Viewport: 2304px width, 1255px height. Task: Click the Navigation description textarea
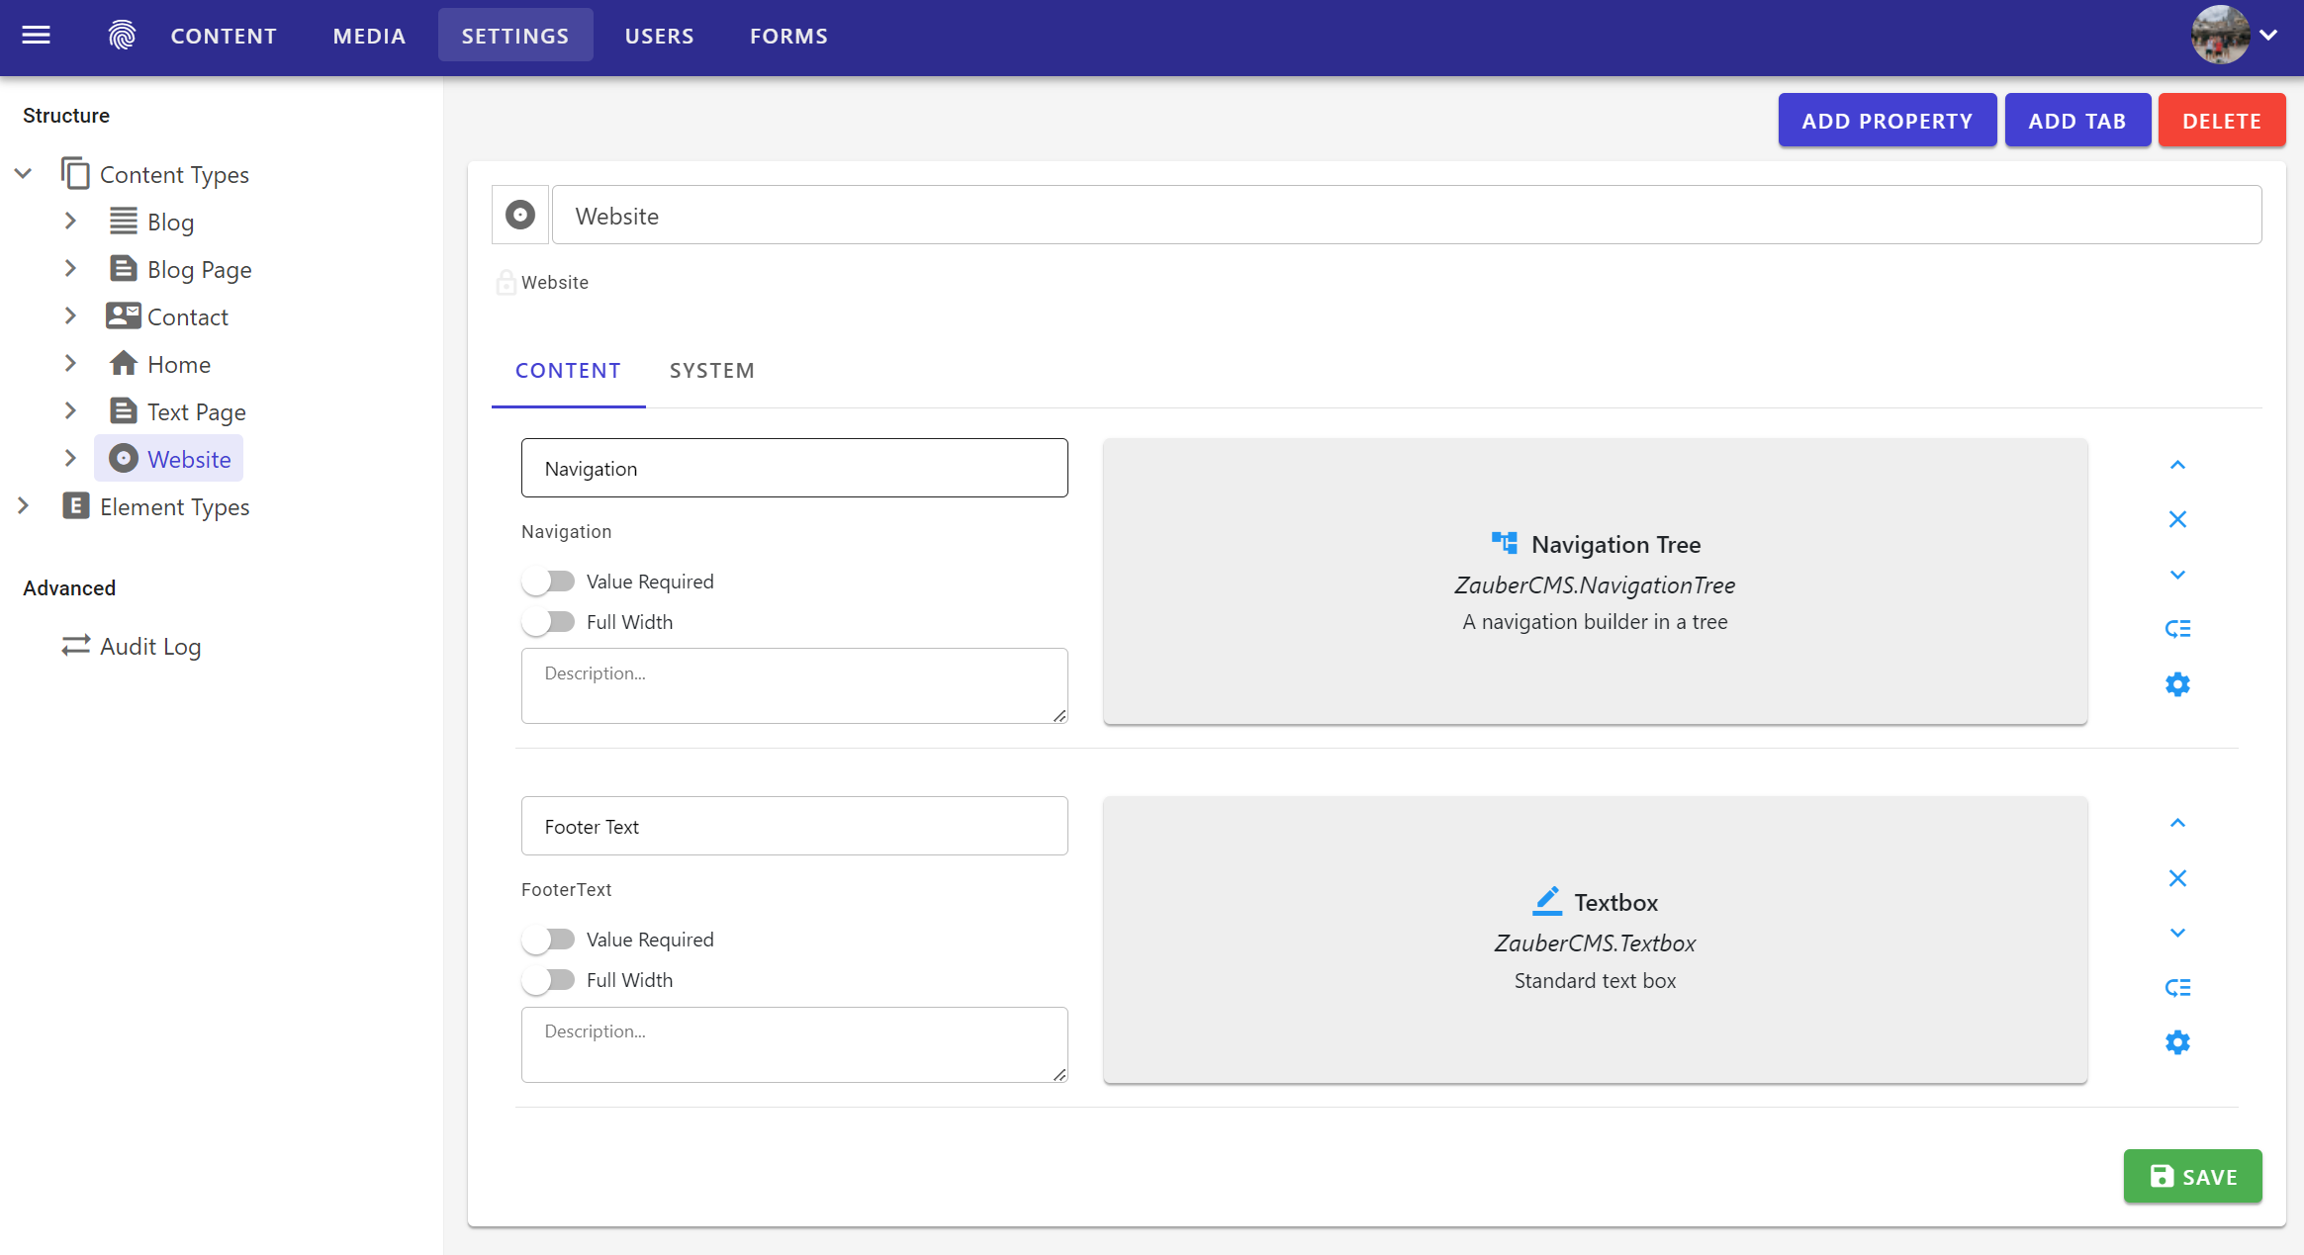(794, 686)
